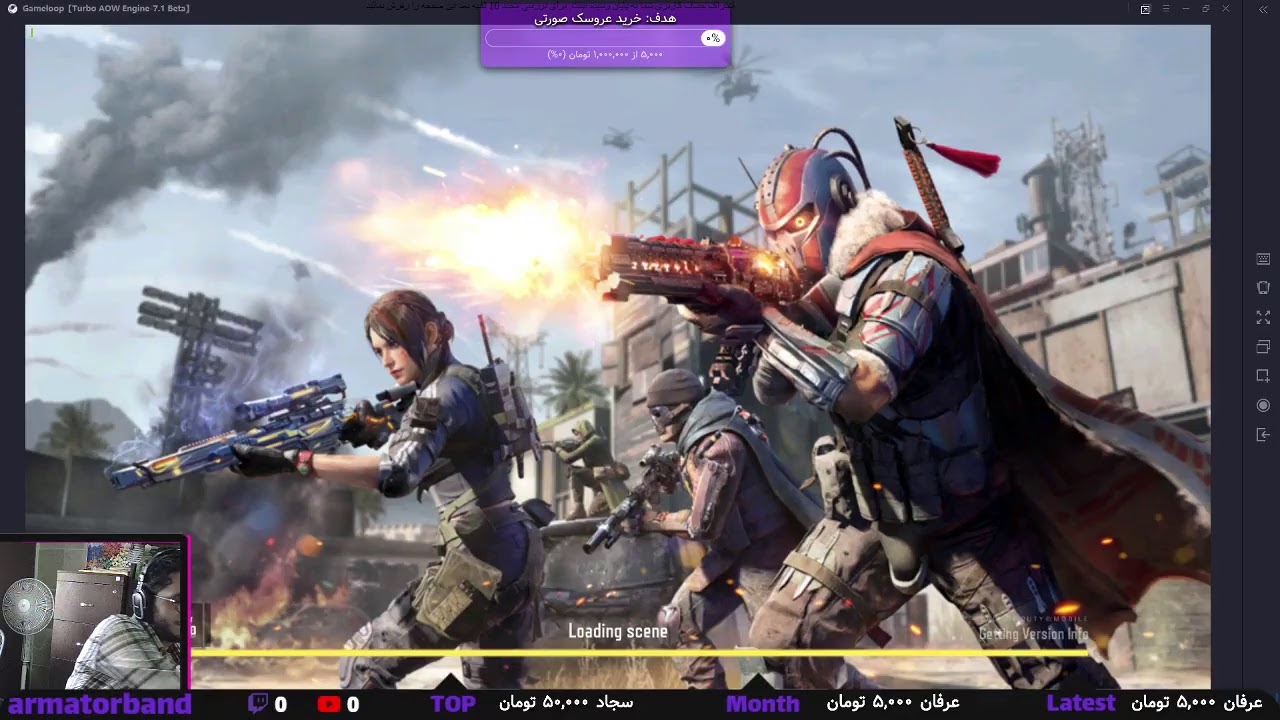Image resolution: width=1280 pixels, height=720 pixels.
Task: Click the donation goal progress bar
Action: pos(605,38)
